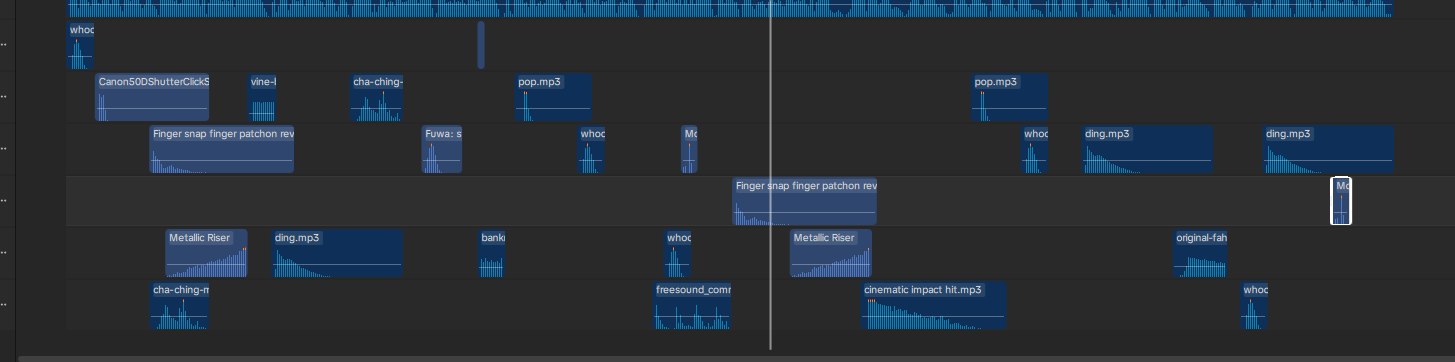Select the cha-ching-n clip on the bottom track
The width and height of the screenshot is (1455, 362).
pos(180,305)
